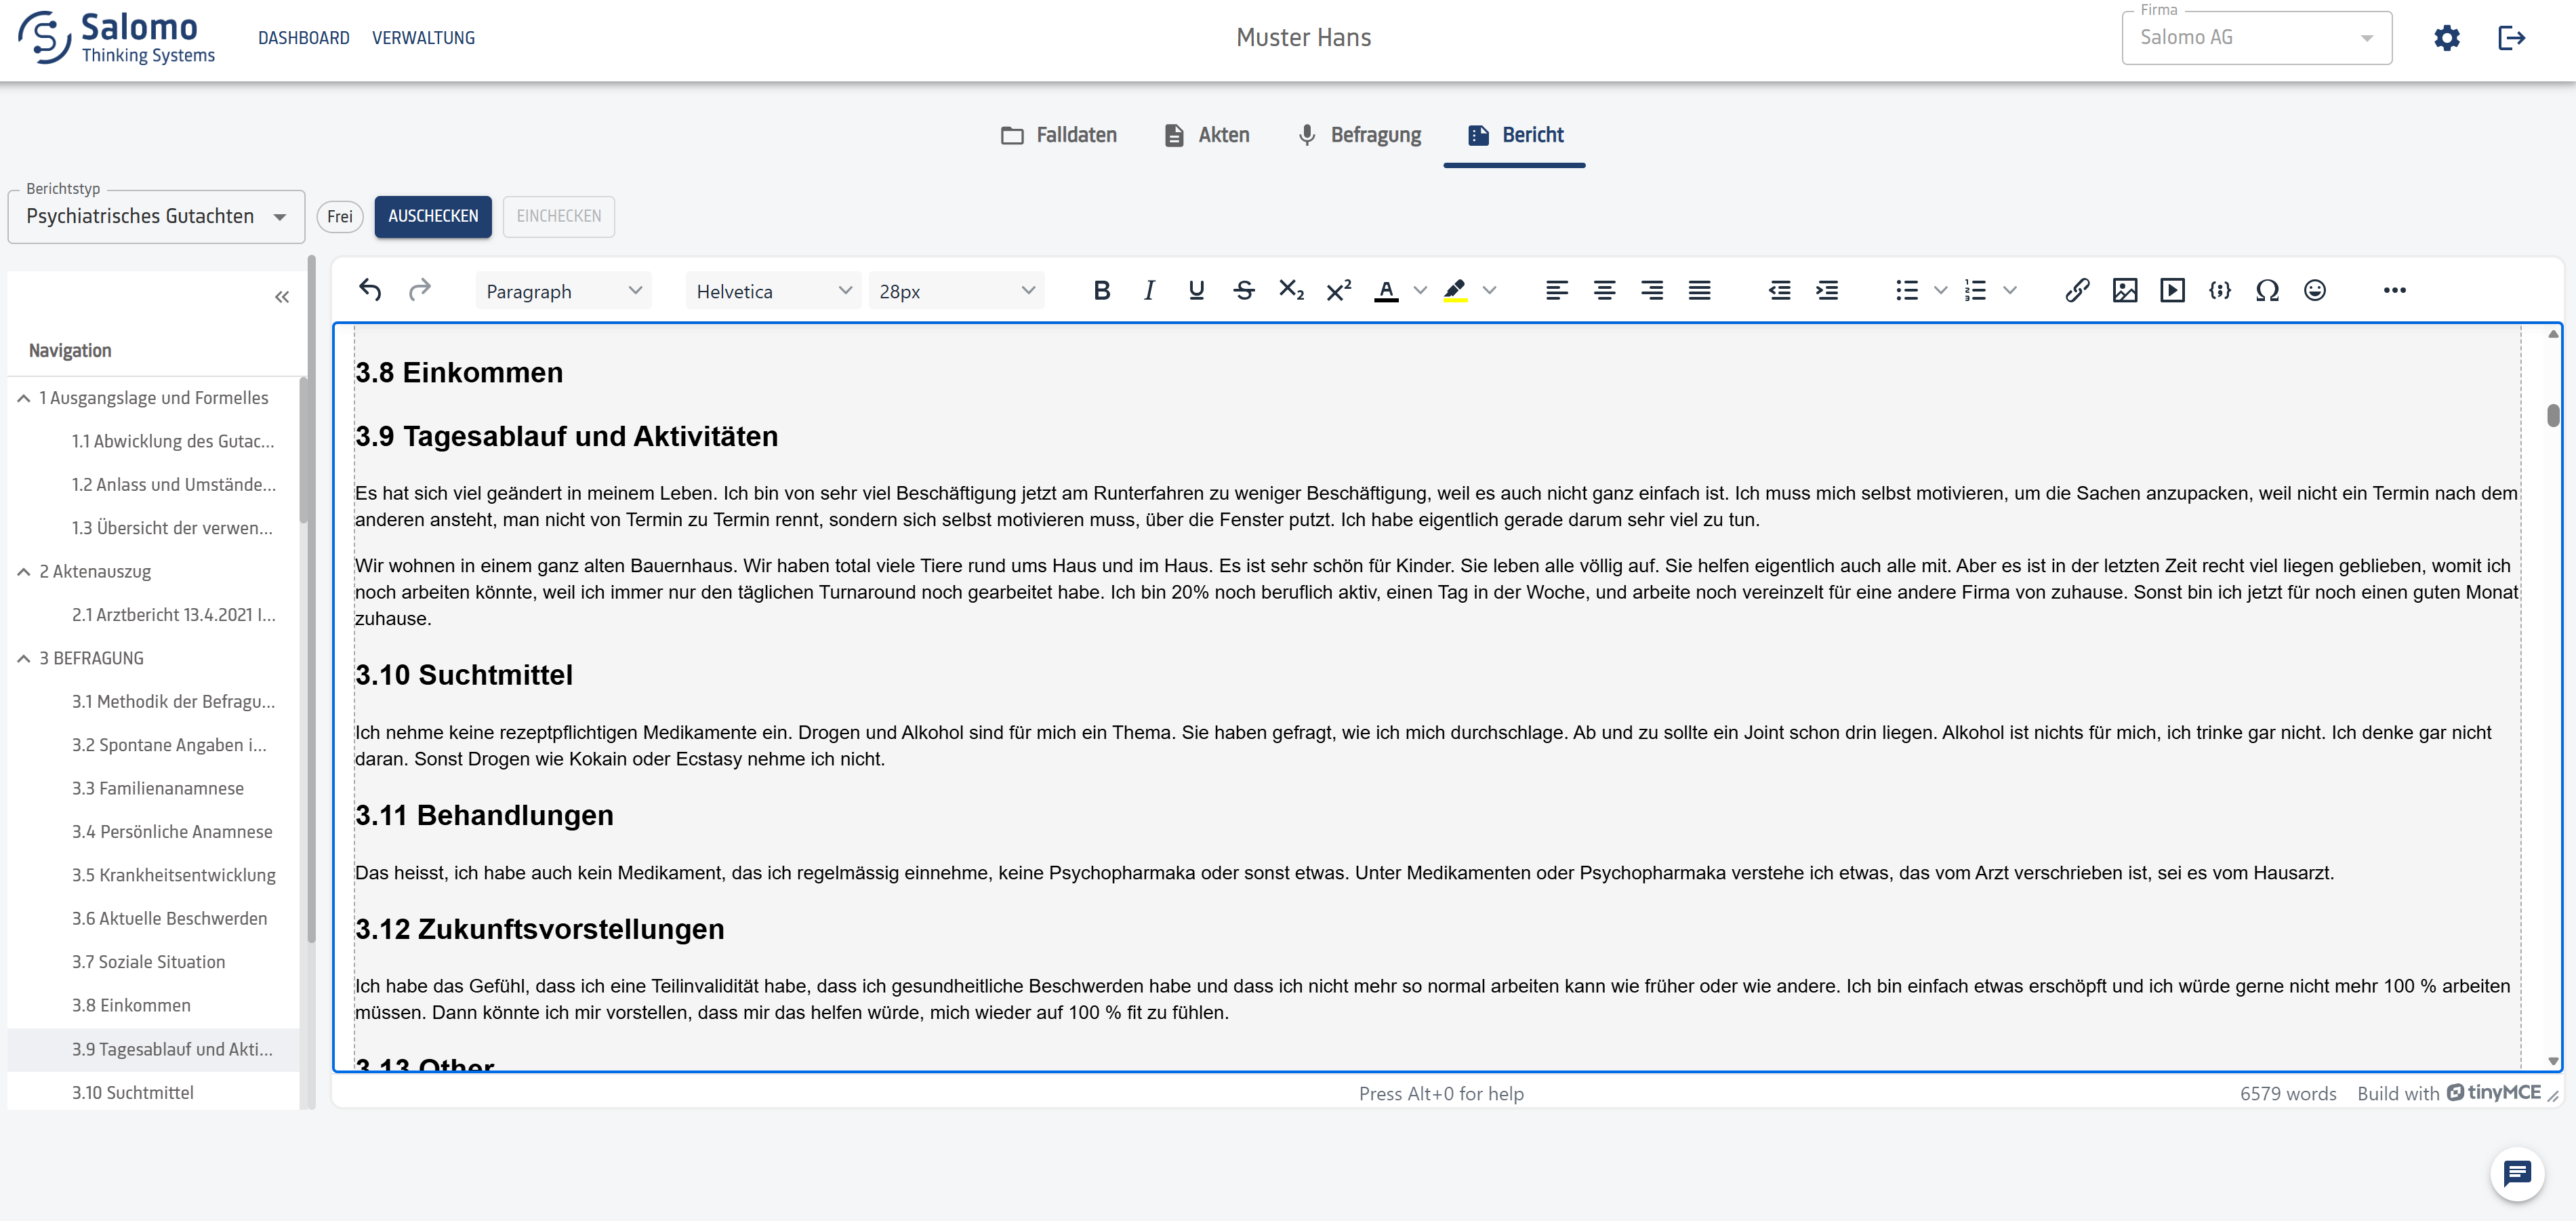Click the redo arrow icon

pyautogui.click(x=419, y=290)
